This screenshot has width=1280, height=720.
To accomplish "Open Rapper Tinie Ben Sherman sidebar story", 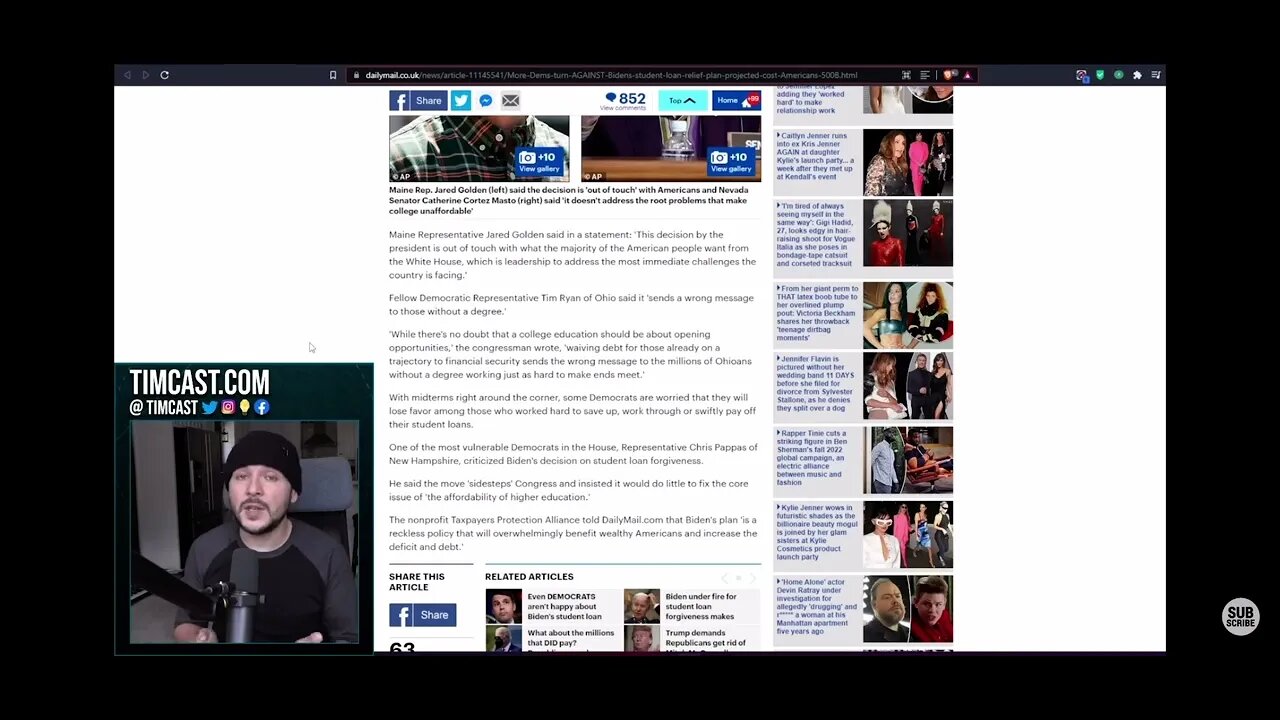I will 814,458.
